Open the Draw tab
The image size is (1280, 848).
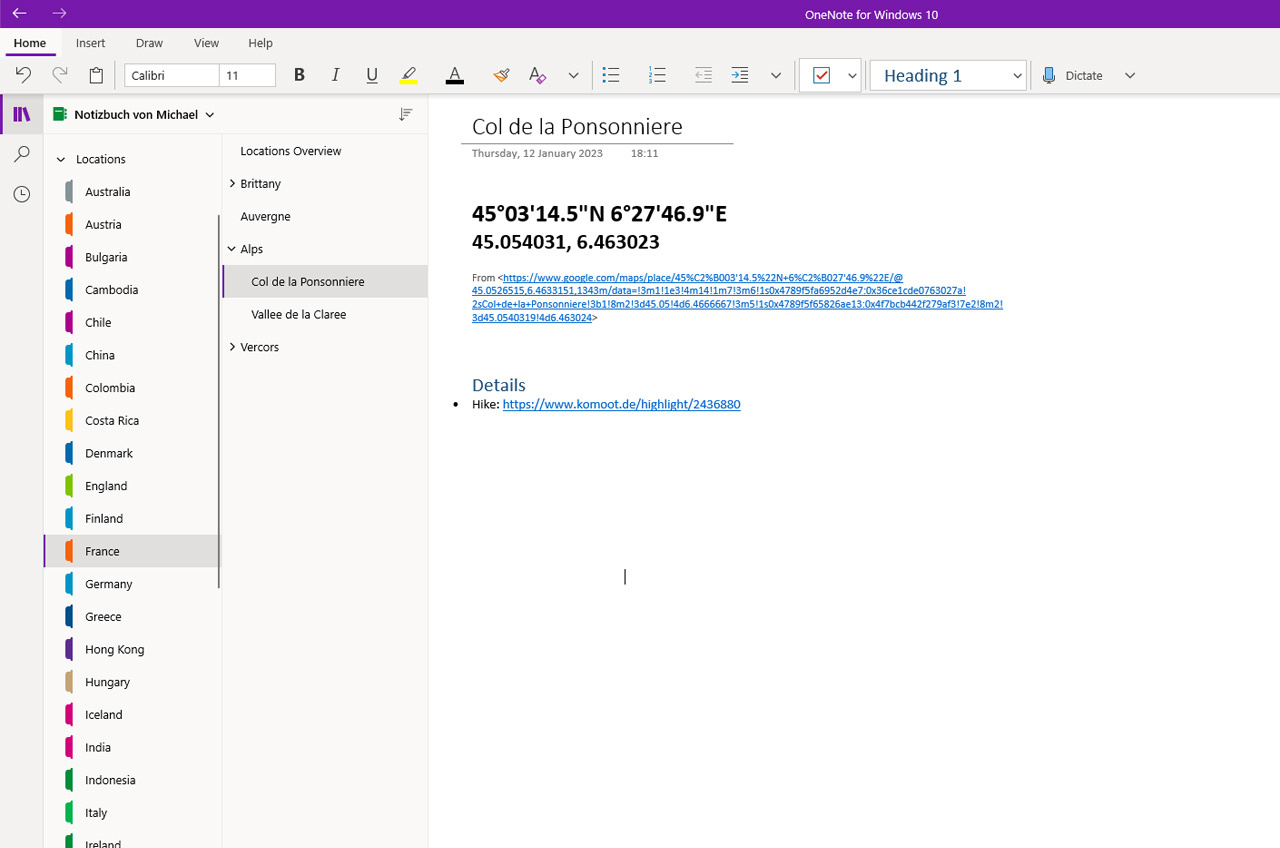click(x=149, y=43)
